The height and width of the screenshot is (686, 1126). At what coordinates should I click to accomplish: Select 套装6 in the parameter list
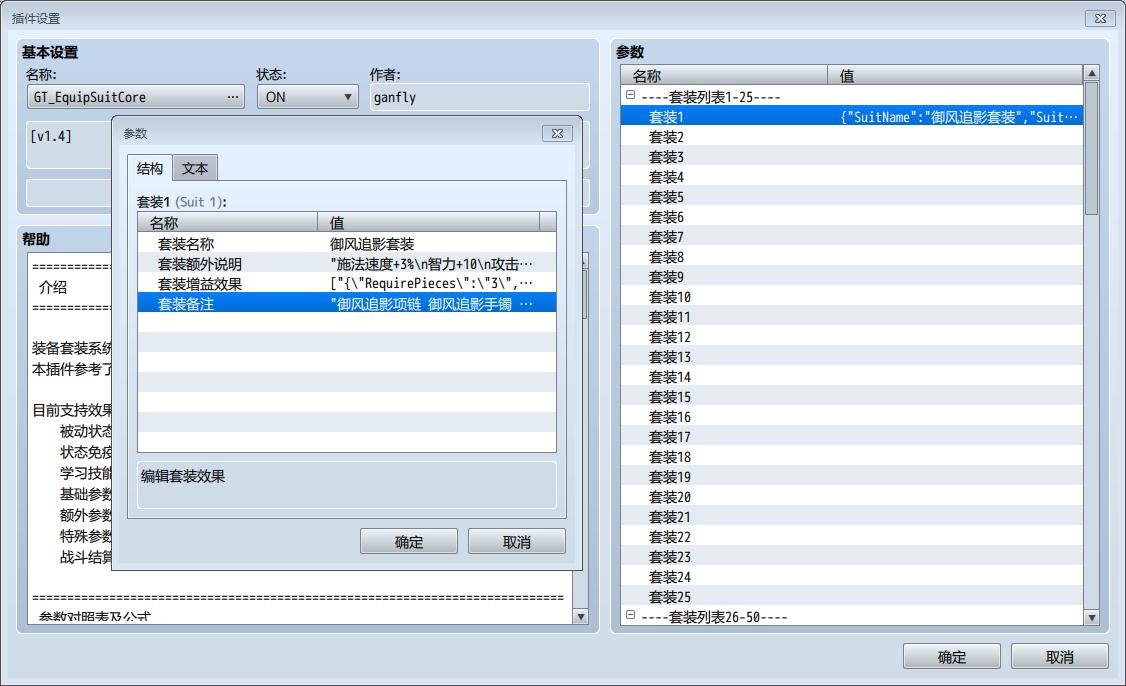tap(852, 216)
